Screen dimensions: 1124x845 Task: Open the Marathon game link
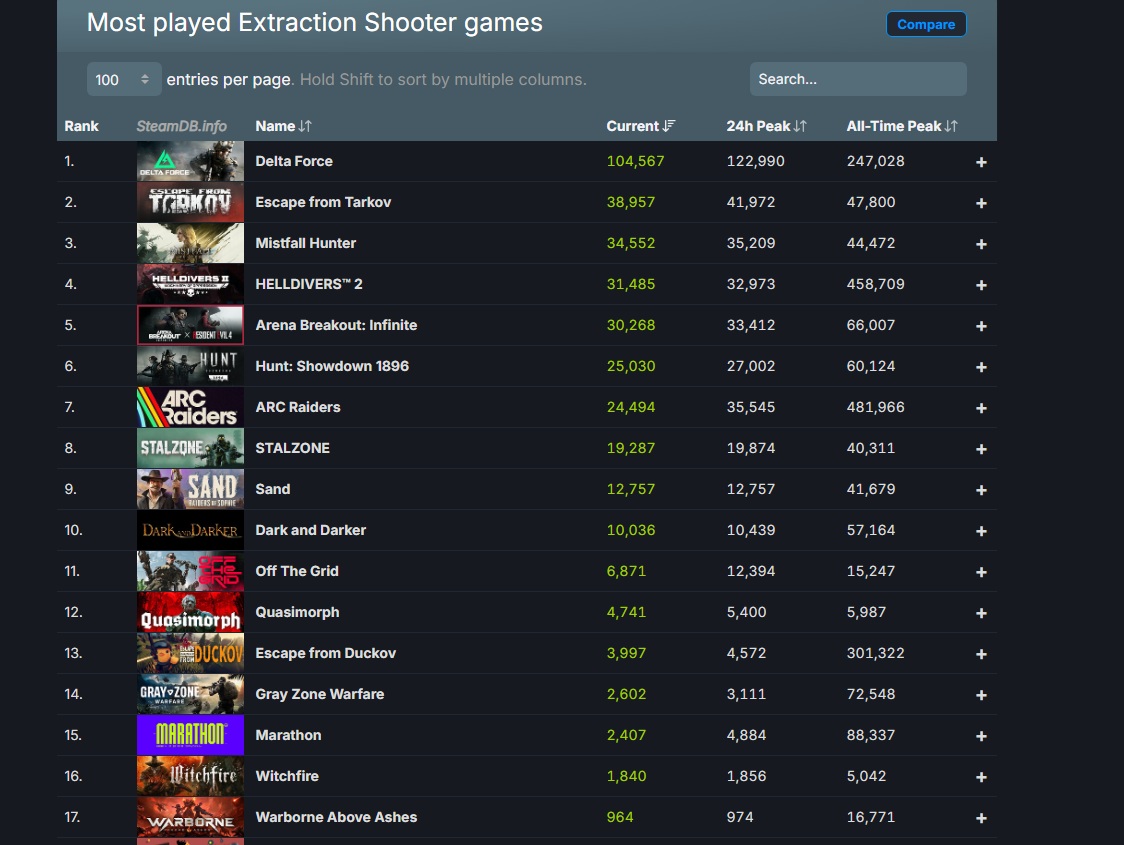(x=288, y=735)
